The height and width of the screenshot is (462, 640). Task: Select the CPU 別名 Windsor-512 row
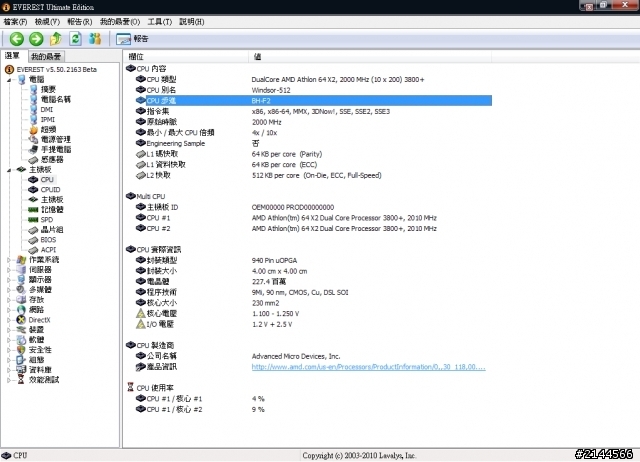coord(314,90)
